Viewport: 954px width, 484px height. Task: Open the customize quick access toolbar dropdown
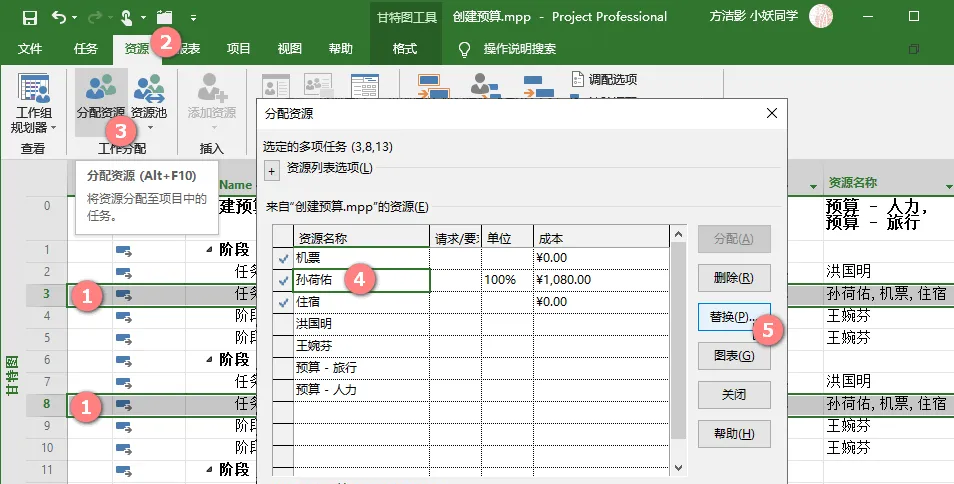tap(193, 18)
